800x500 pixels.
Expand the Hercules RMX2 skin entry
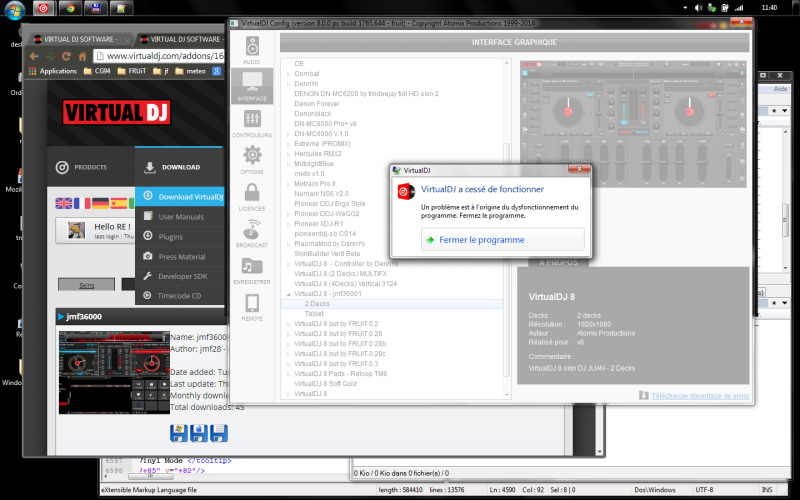pyautogui.click(x=289, y=155)
